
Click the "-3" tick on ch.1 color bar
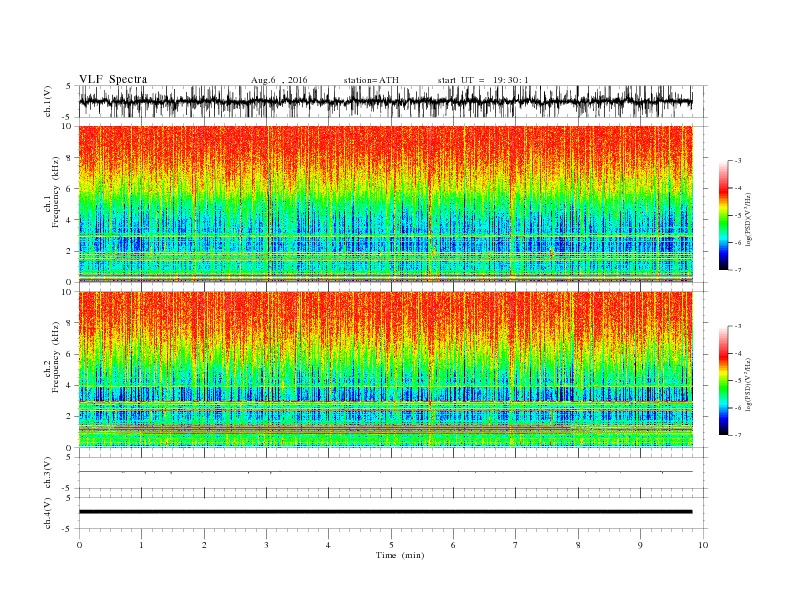click(x=738, y=161)
